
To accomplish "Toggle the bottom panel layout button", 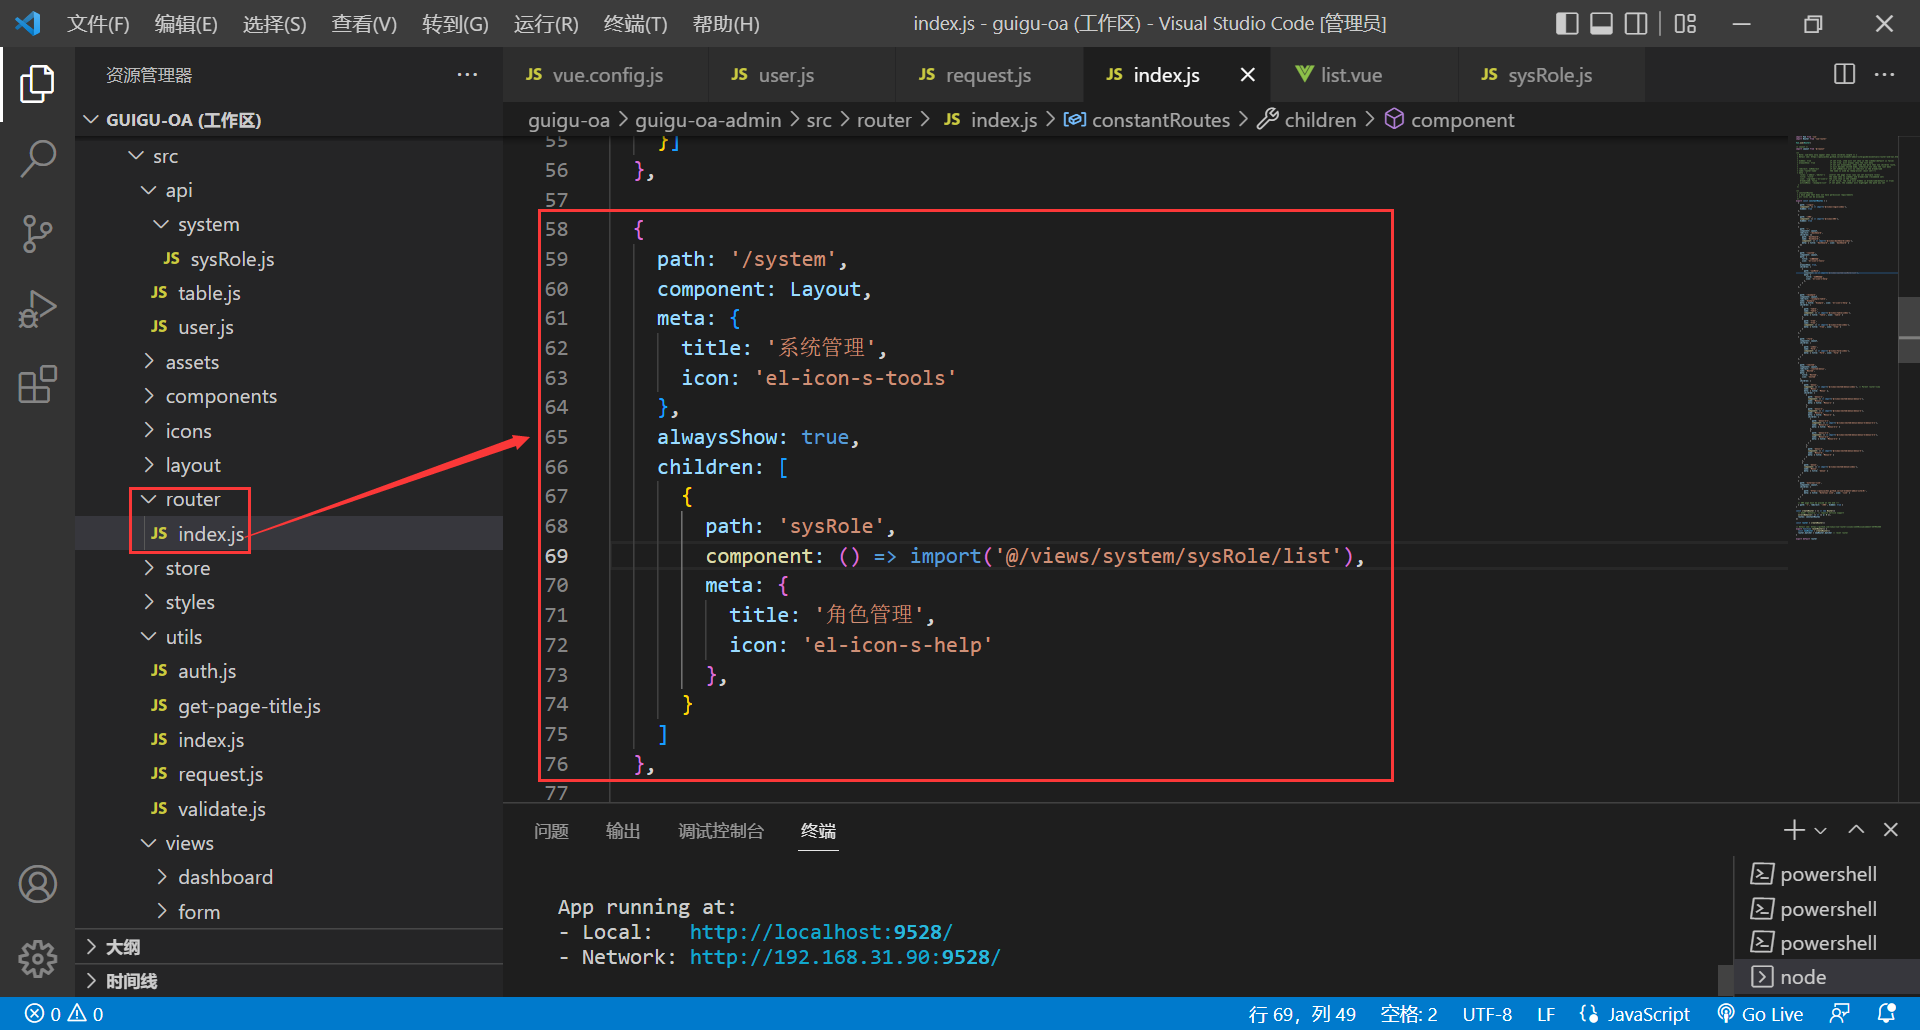I will 1601,24.
